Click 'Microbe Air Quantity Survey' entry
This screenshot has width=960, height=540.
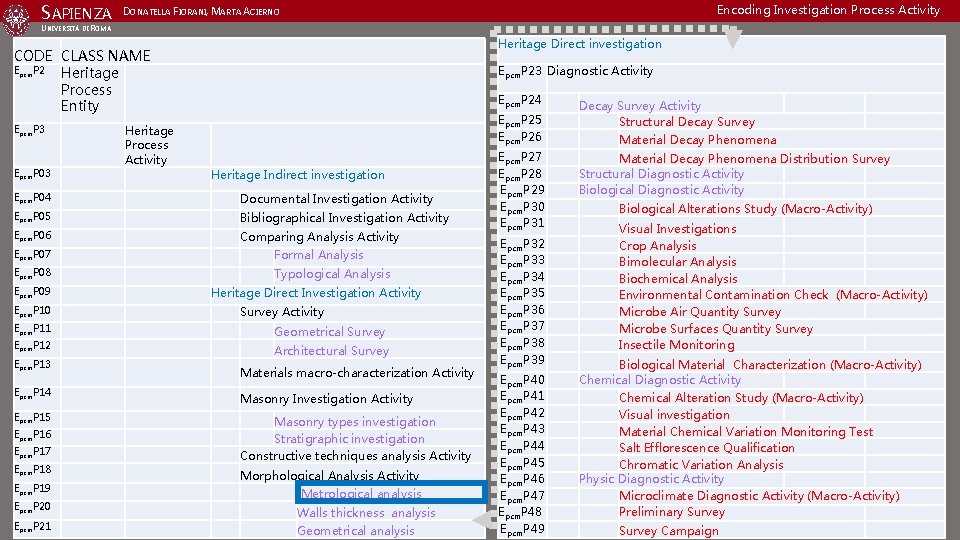point(700,312)
